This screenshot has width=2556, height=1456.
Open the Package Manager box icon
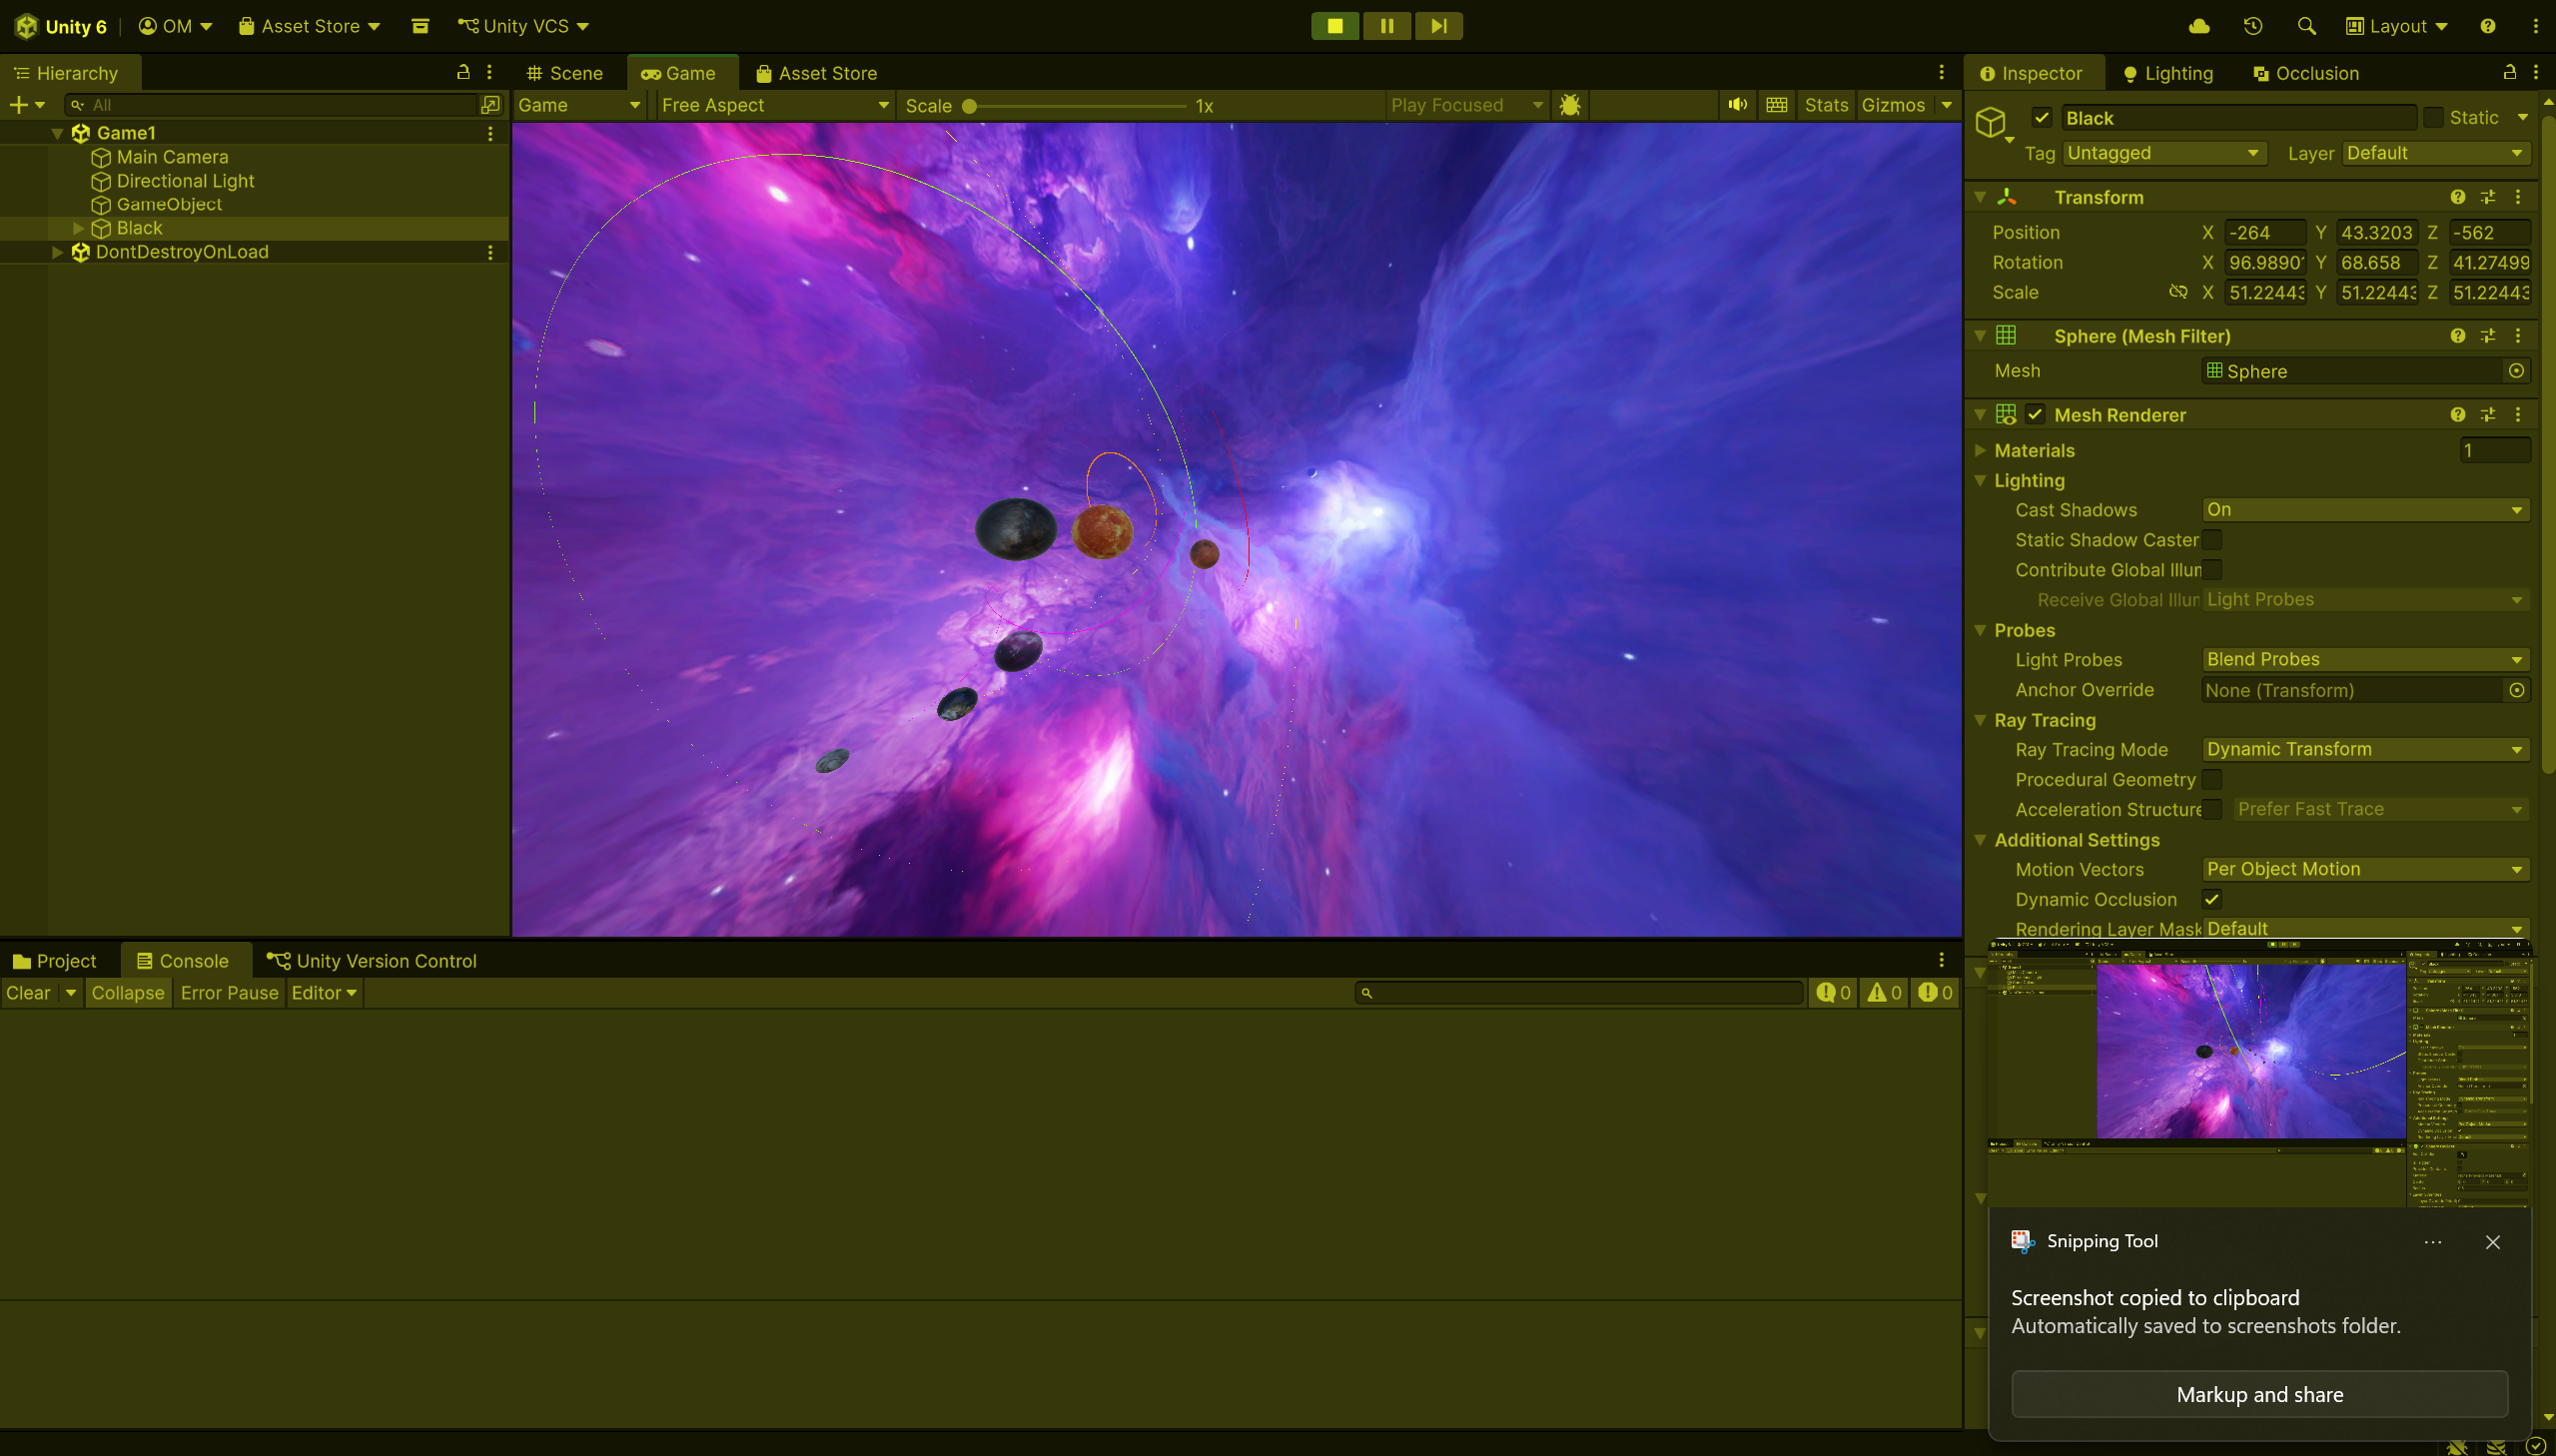pos(420,26)
